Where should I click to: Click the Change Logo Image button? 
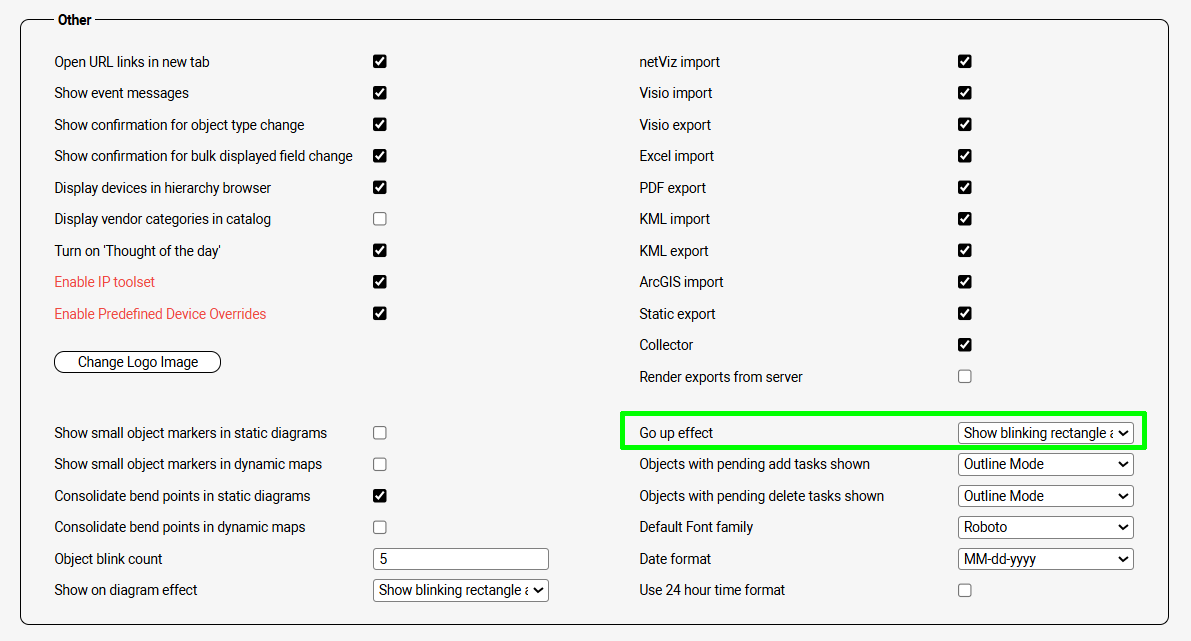point(137,362)
